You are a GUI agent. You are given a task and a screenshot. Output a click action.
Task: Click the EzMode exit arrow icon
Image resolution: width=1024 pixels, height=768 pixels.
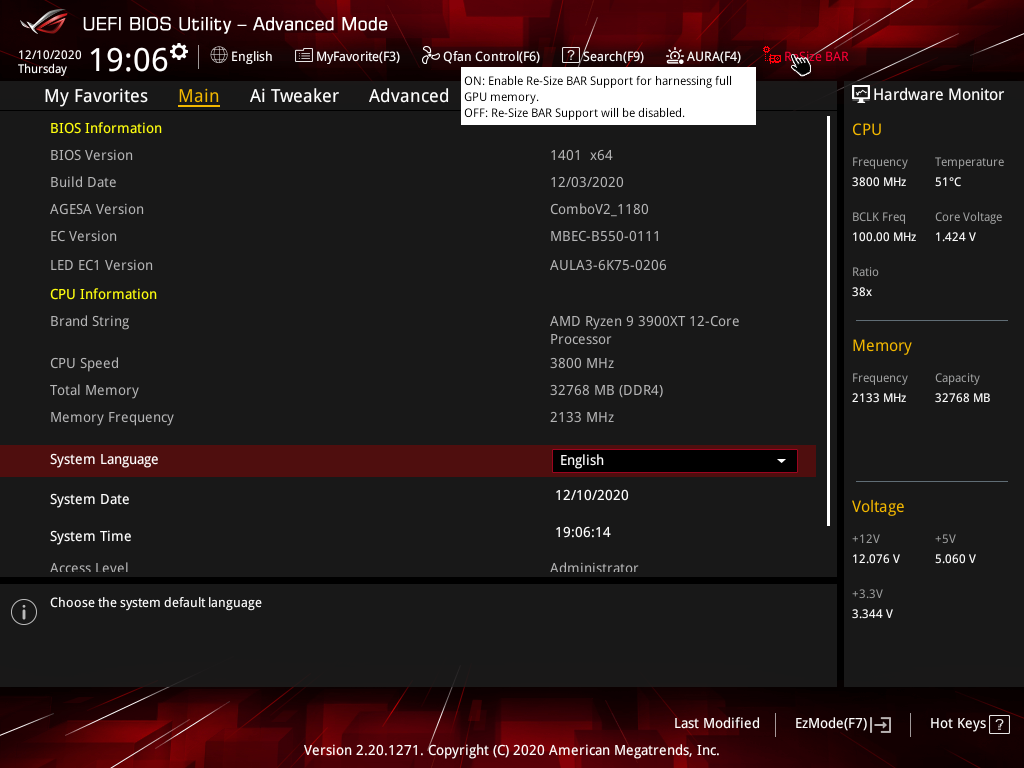point(881,724)
